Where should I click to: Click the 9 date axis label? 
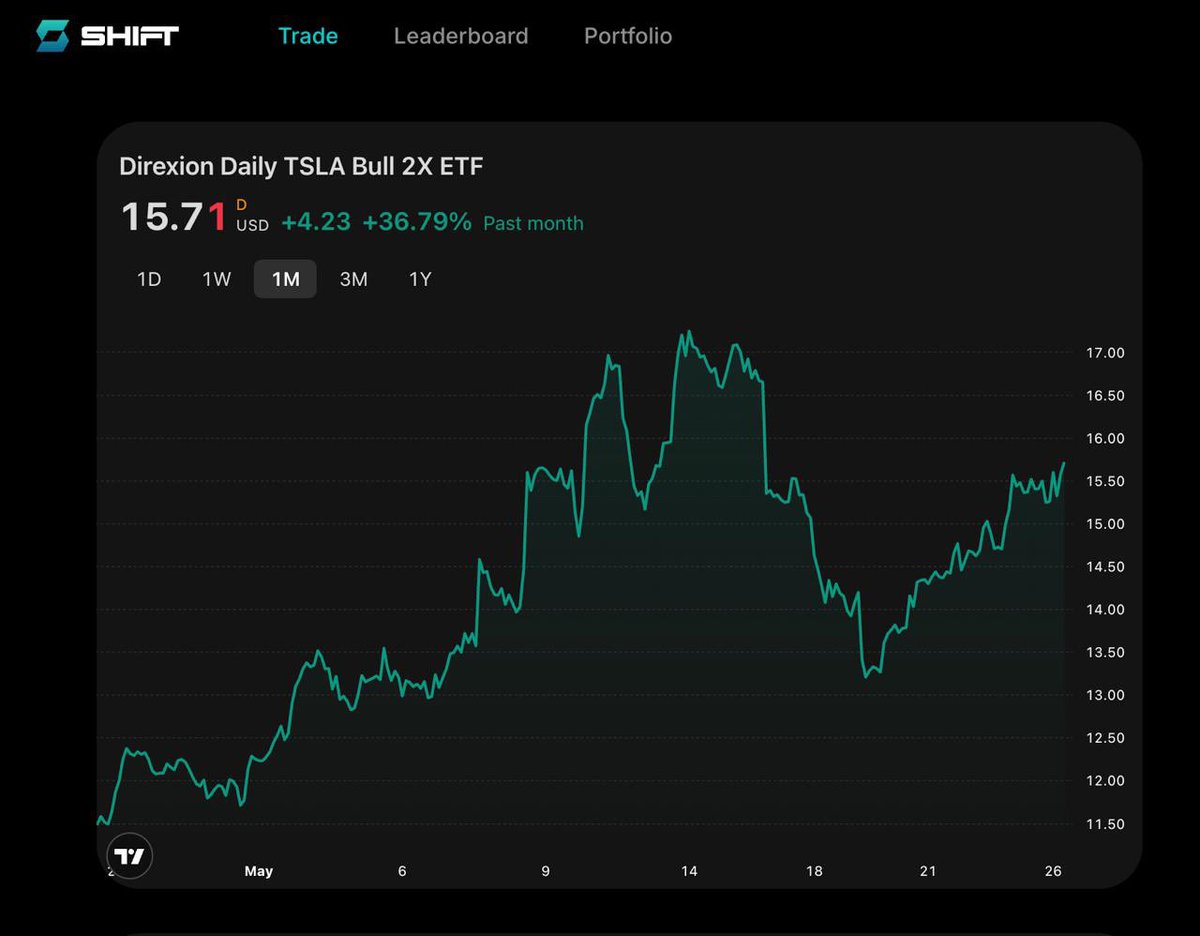tap(545, 872)
